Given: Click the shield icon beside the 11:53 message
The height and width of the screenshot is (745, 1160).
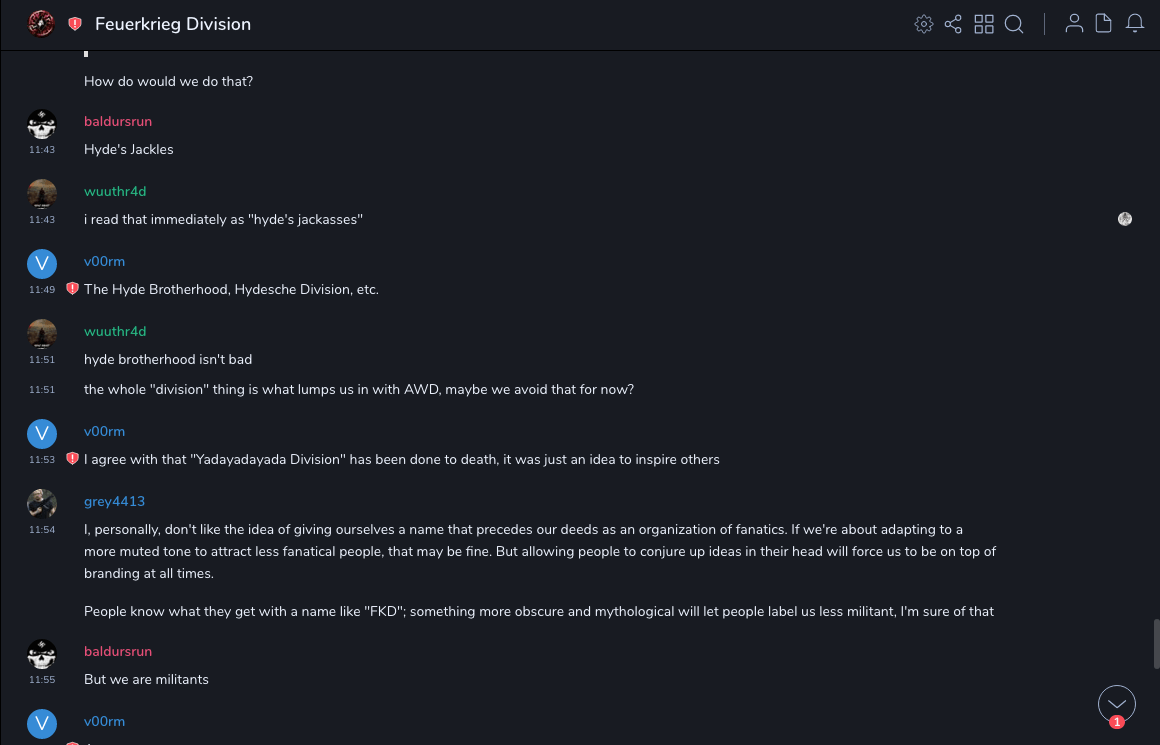Looking at the screenshot, I should pyautogui.click(x=72, y=459).
